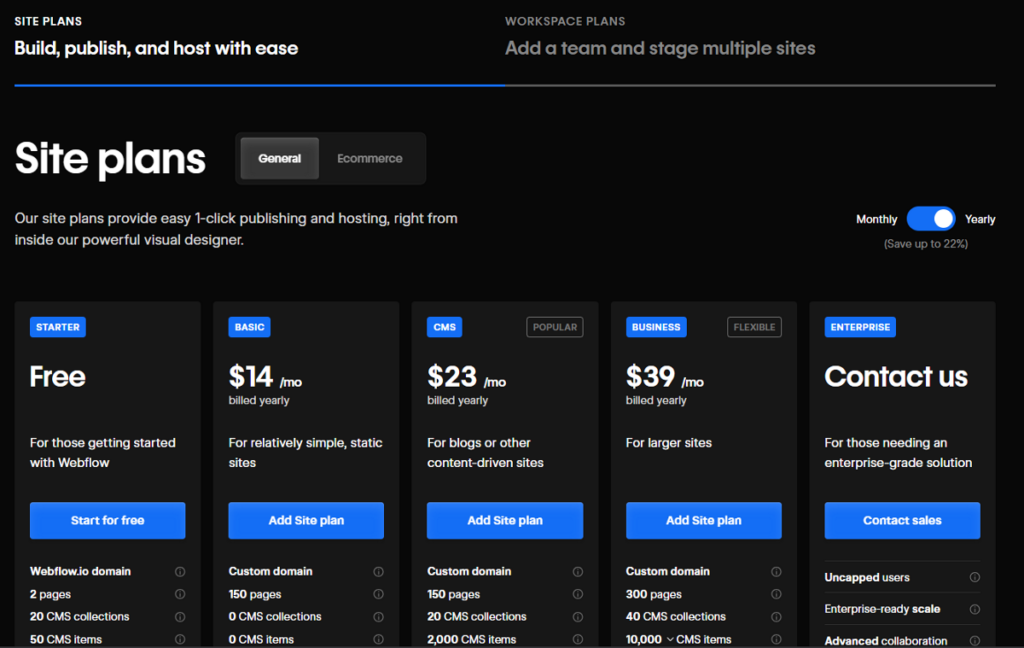Click the $23 /mo price
1024x648 pixels.
point(466,377)
